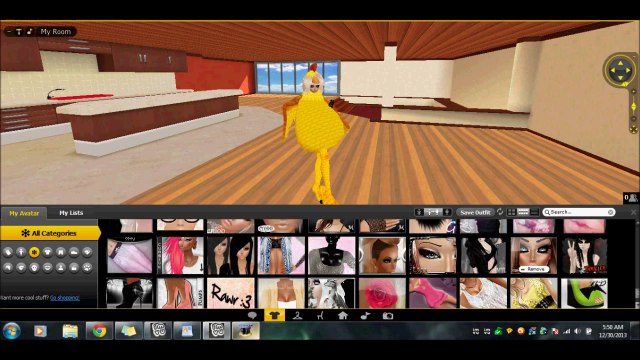Filter inventory by tops category
The image size is (640, 360).
click(48, 252)
